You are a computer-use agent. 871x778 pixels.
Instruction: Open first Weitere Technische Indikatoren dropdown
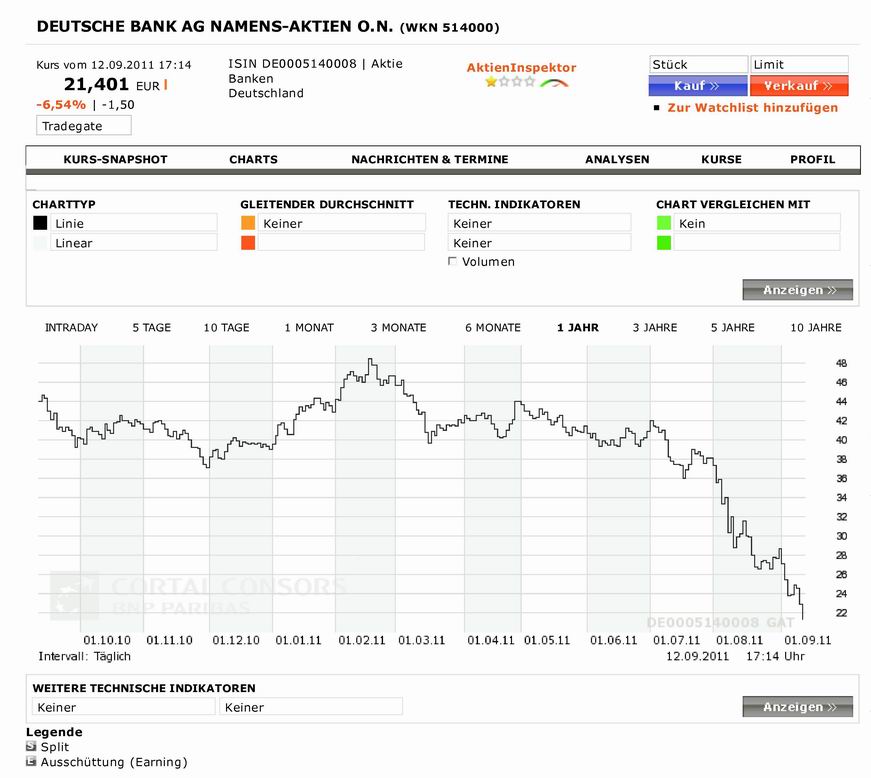124,707
